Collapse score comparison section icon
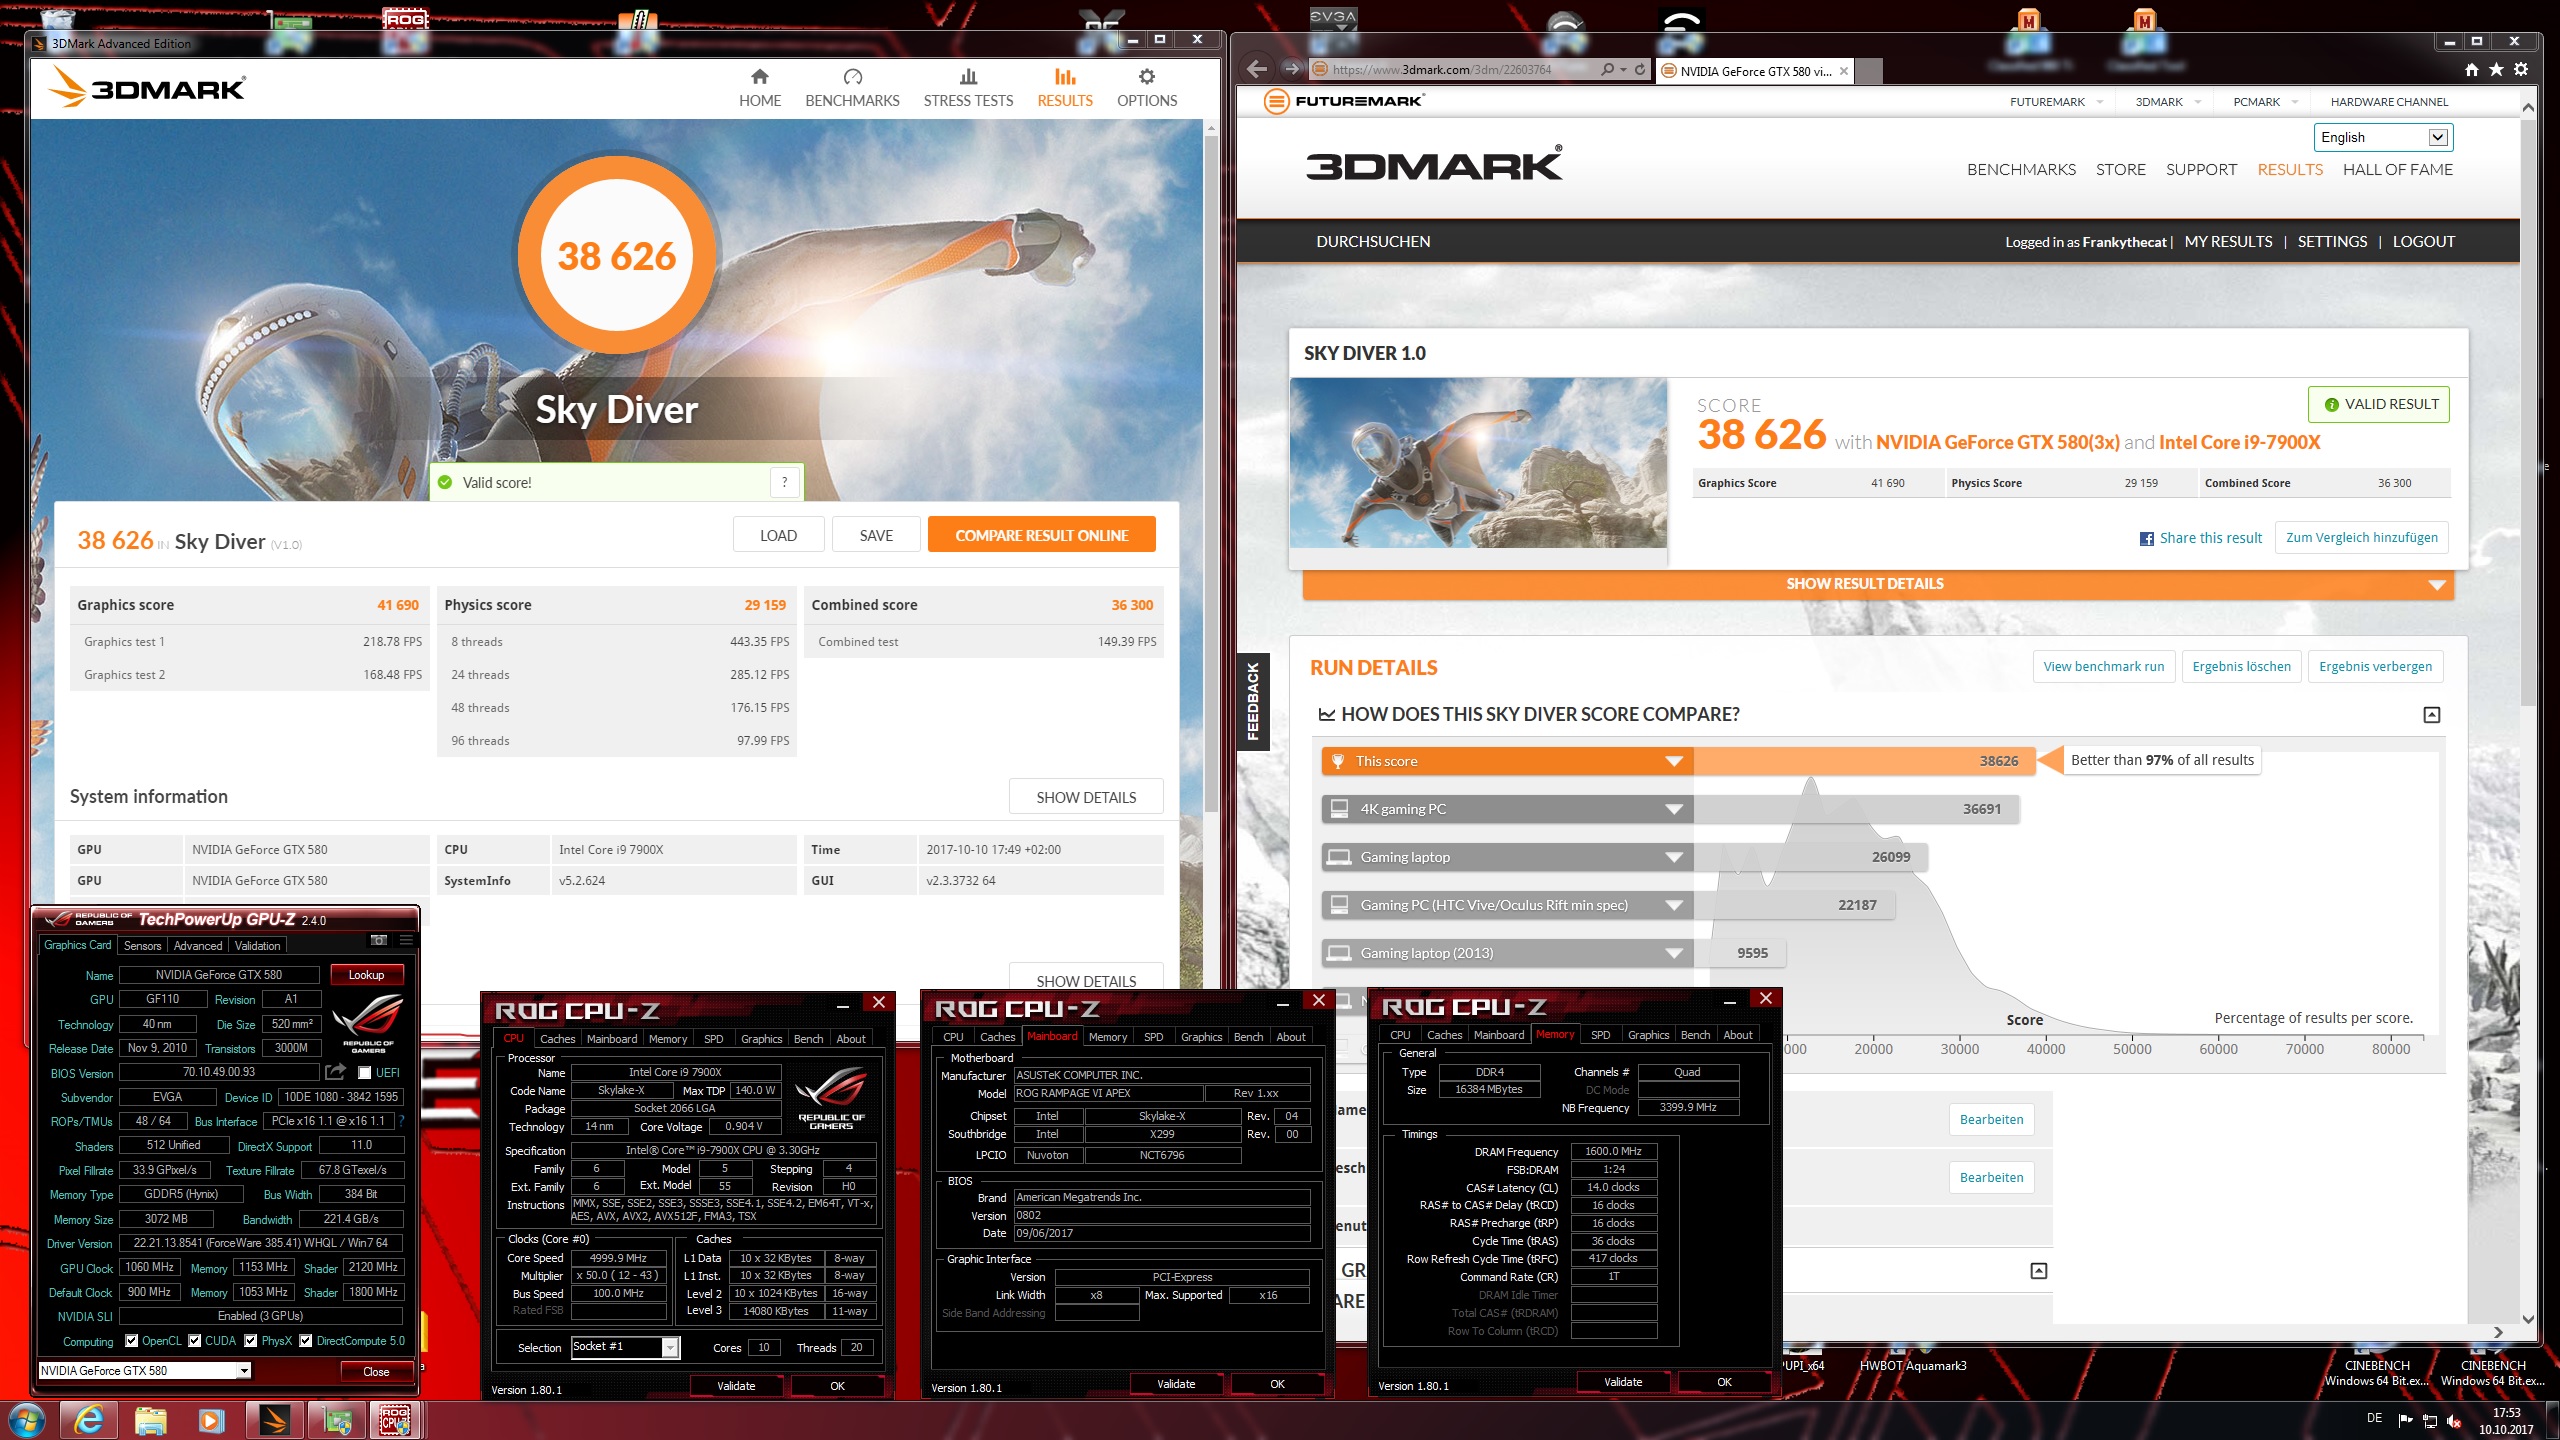 [2432, 714]
